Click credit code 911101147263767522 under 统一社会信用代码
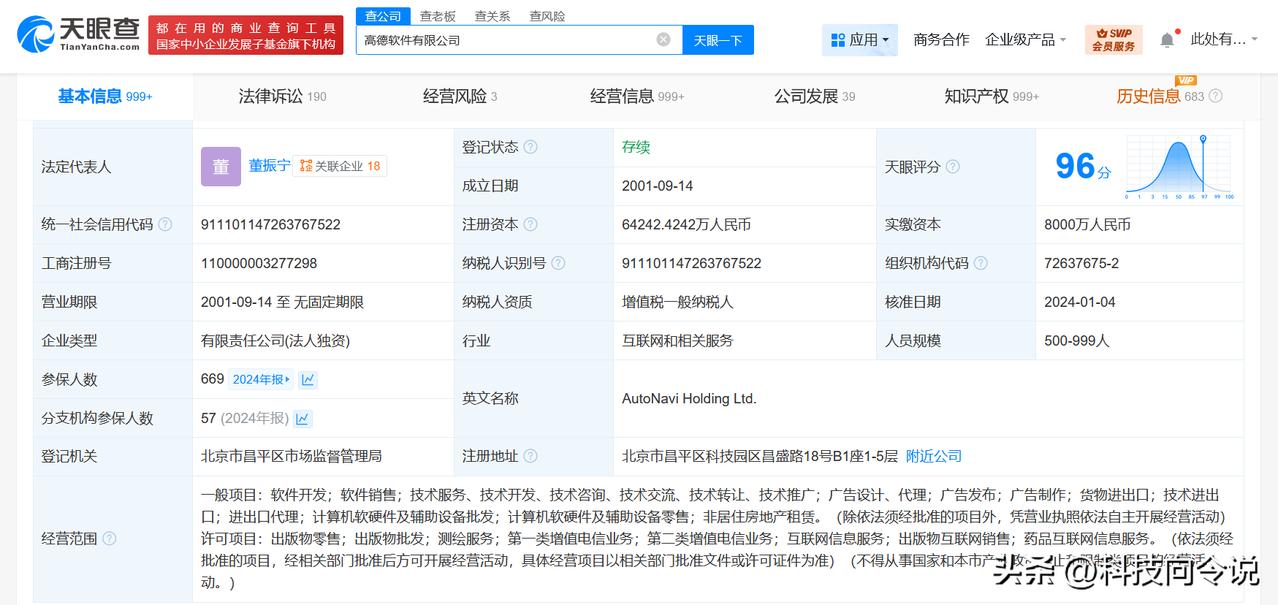The height and width of the screenshot is (605, 1278). point(271,225)
